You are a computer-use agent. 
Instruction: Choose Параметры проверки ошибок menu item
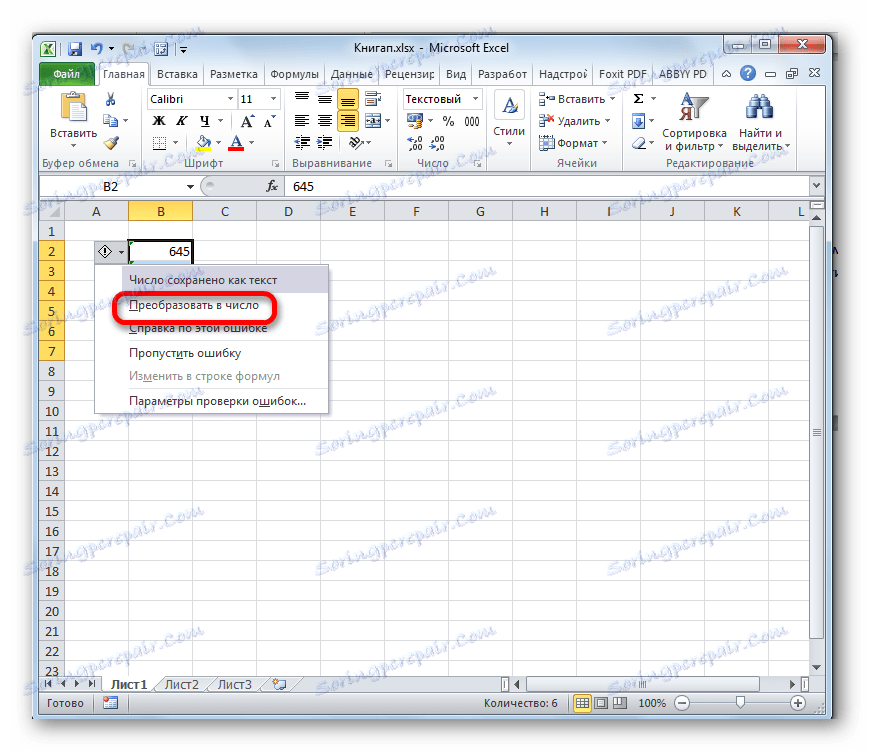[217, 400]
